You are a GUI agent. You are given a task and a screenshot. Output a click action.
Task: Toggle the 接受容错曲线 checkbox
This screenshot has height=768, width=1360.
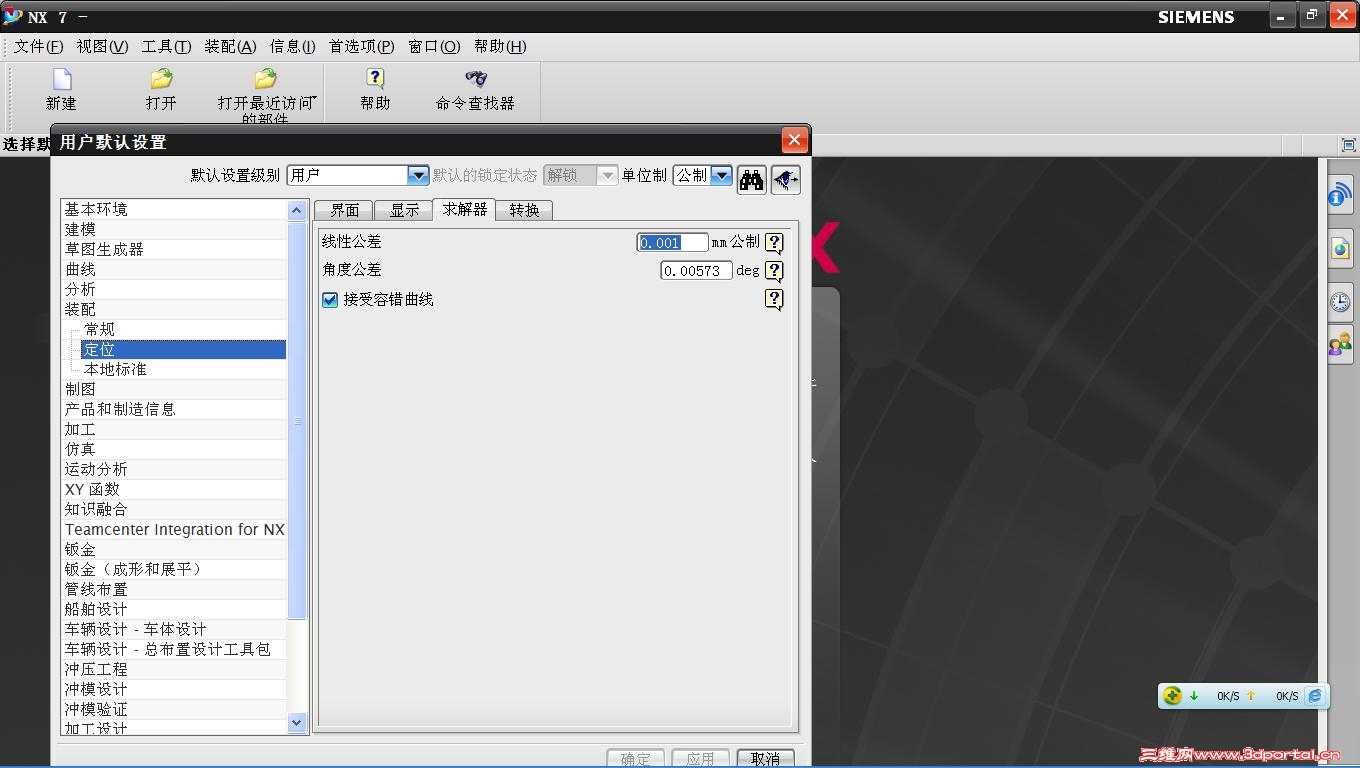330,300
